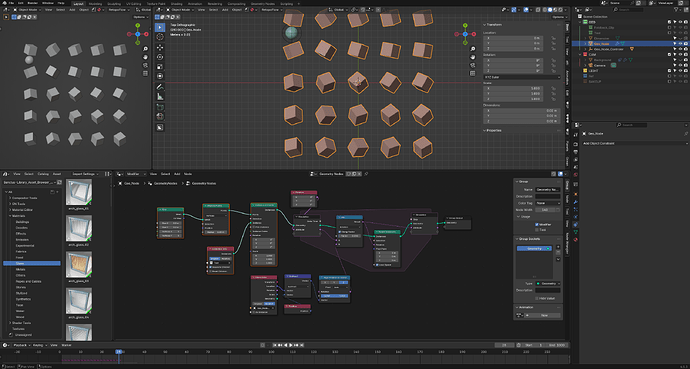The width and height of the screenshot is (690, 369).
Task: Open the Color Tag dropdown
Action: [548, 203]
